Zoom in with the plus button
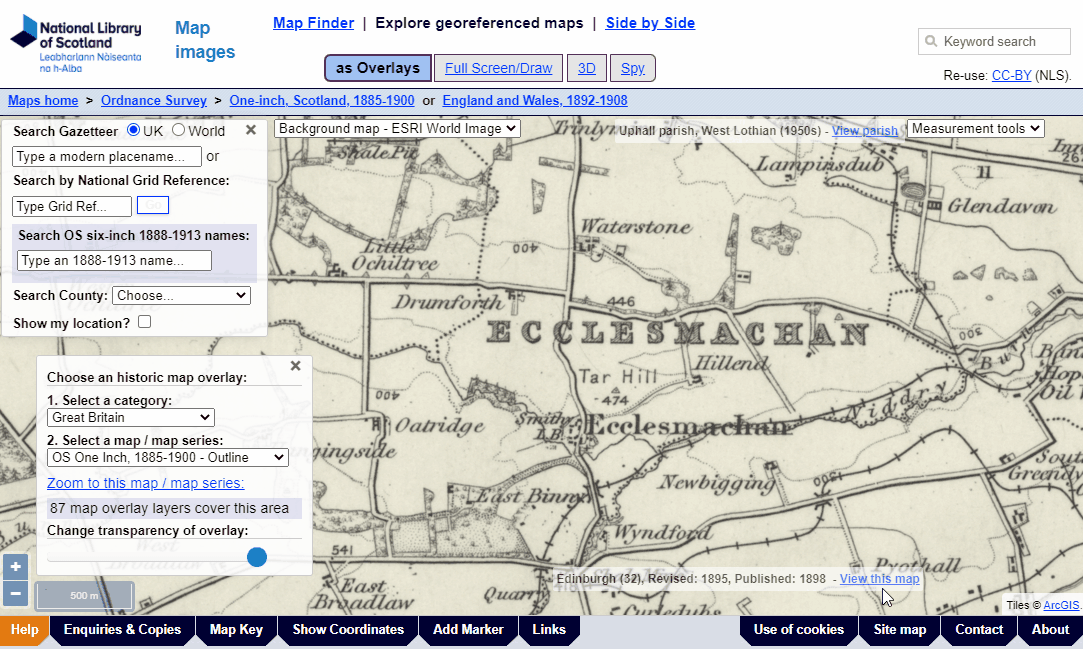This screenshot has width=1083, height=649. tap(16, 567)
